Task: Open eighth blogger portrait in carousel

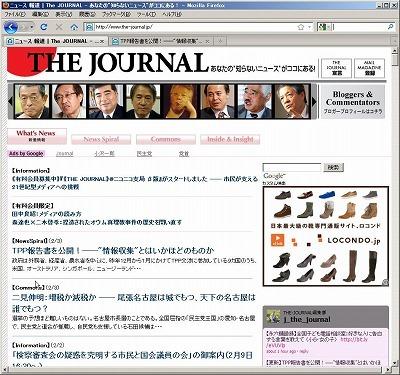Action: 292,101
